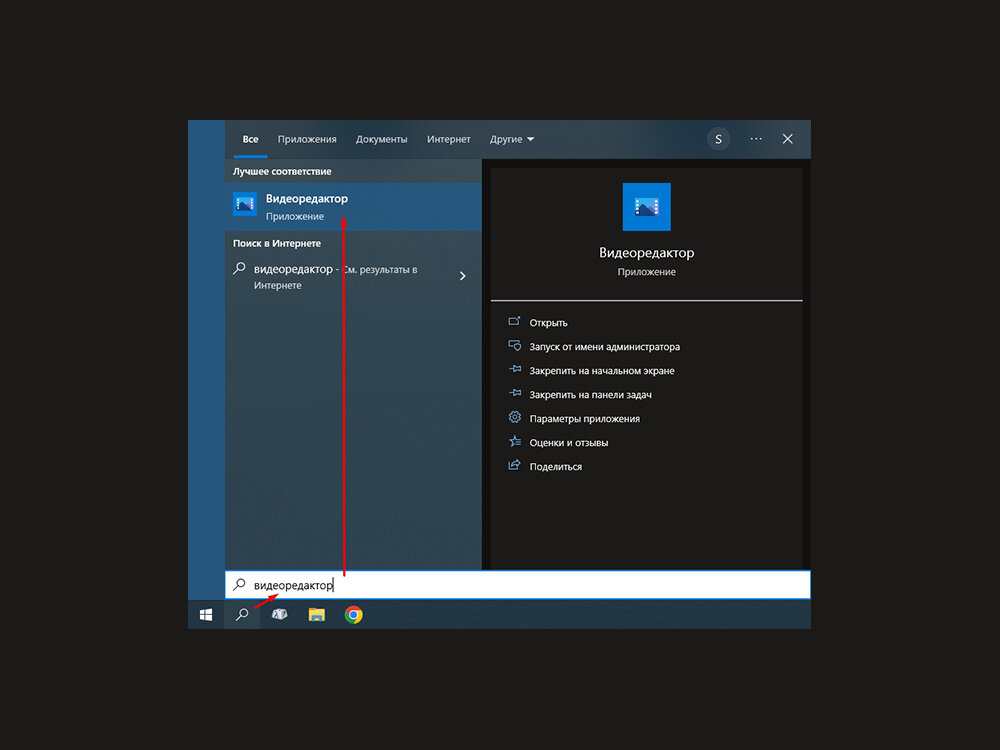Open the Task View taskbar icon
This screenshot has width=1000, height=750.
tap(279, 614)
